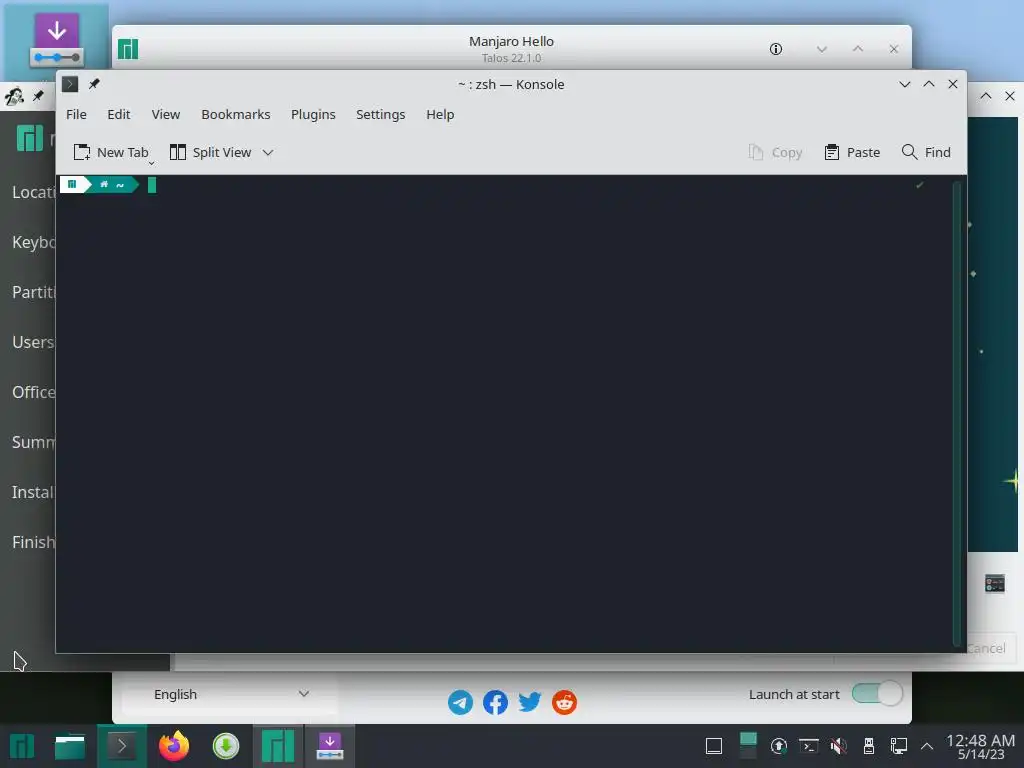1024x768 pixels.
Task: Click the show desktop tray icon
Action: pyautogui.click(x=714, y=745)
